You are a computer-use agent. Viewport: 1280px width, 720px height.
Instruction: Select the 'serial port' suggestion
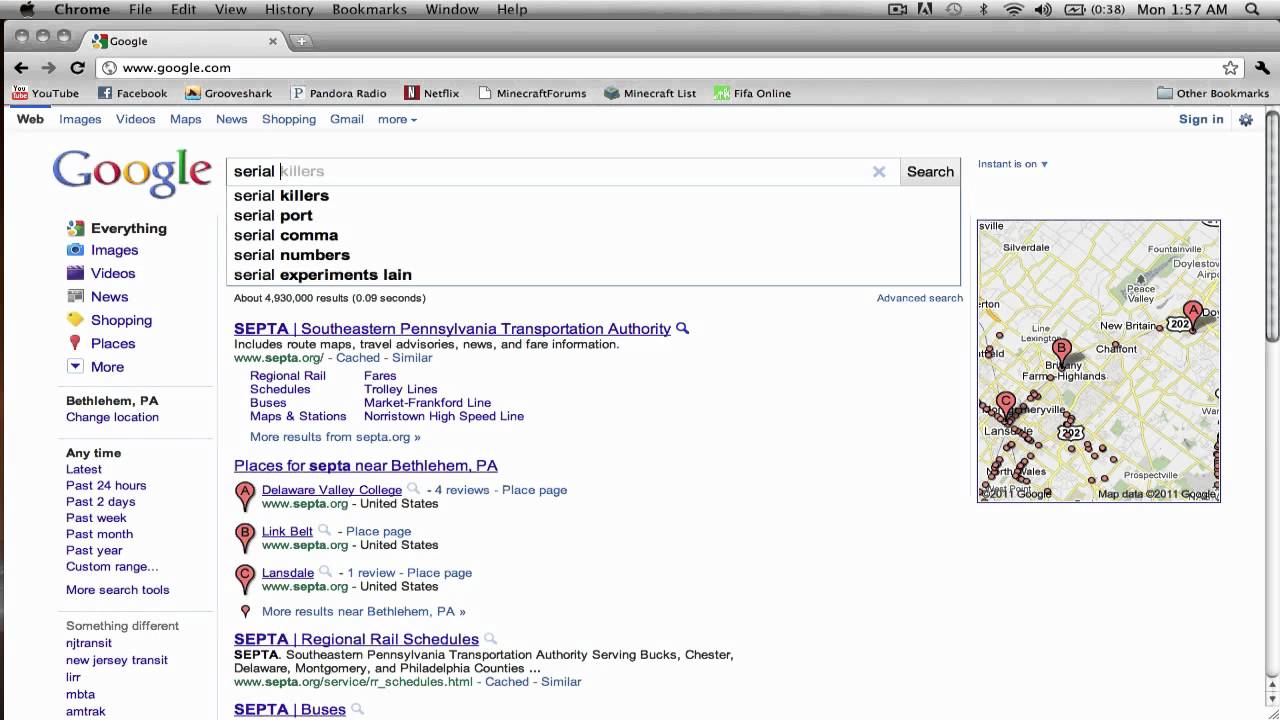point(593,215)
